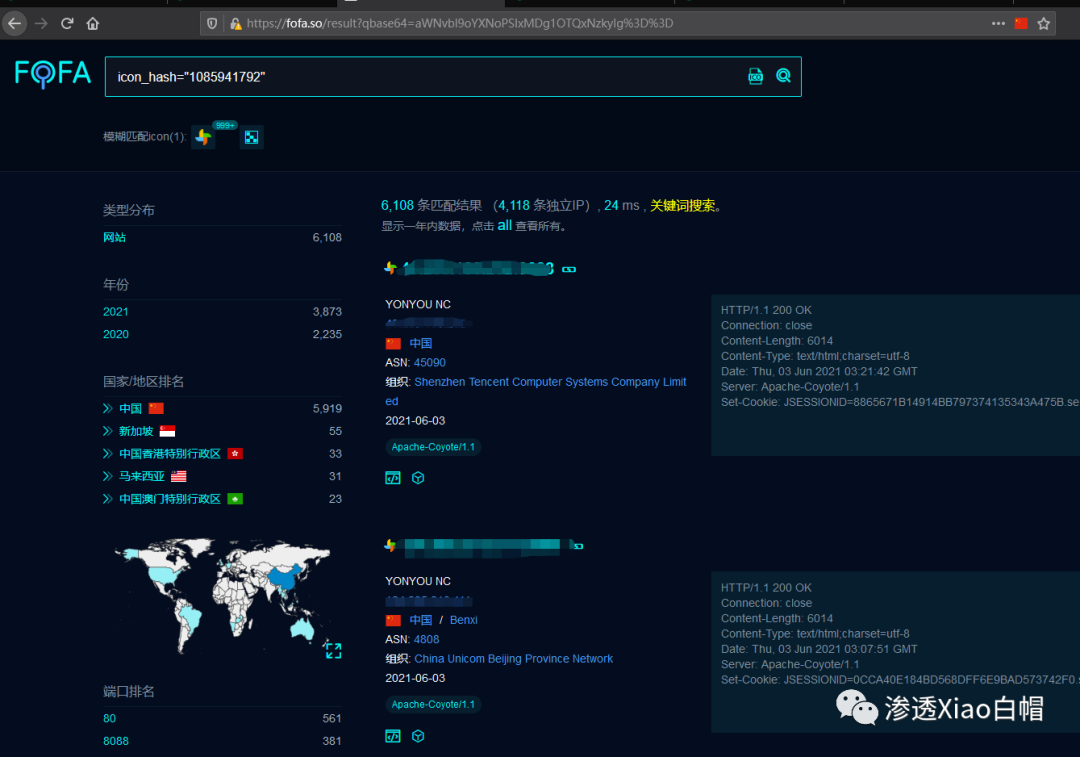The height and width of the screenshot is (757, 1080).
Task: Select the second fuzzy-match icon thumbnail
Action: point(251,137)
